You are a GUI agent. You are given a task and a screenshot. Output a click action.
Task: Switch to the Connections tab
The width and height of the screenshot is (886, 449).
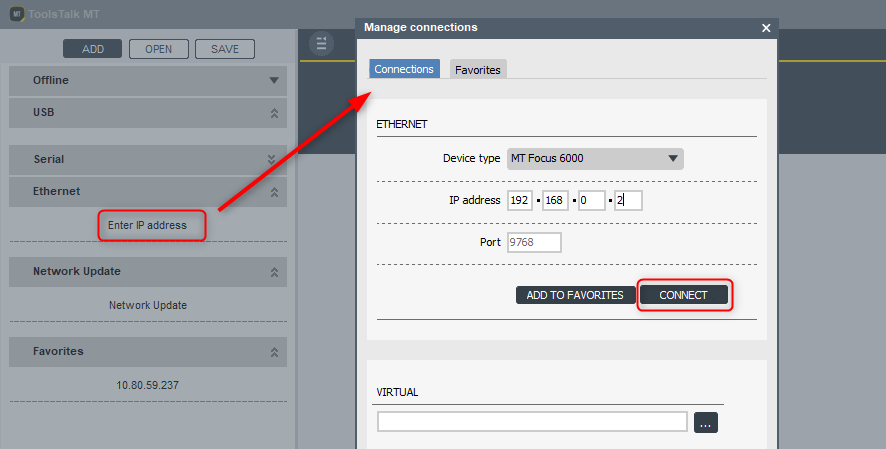[404, 69]
